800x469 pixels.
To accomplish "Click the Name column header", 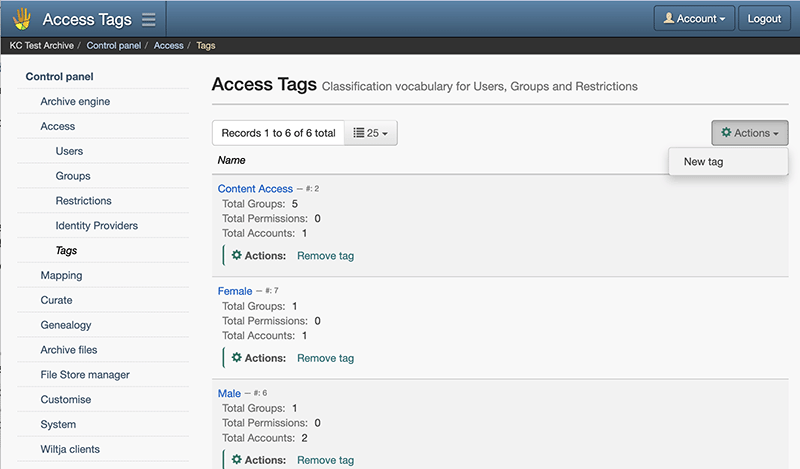I will (x=231, y=160).
